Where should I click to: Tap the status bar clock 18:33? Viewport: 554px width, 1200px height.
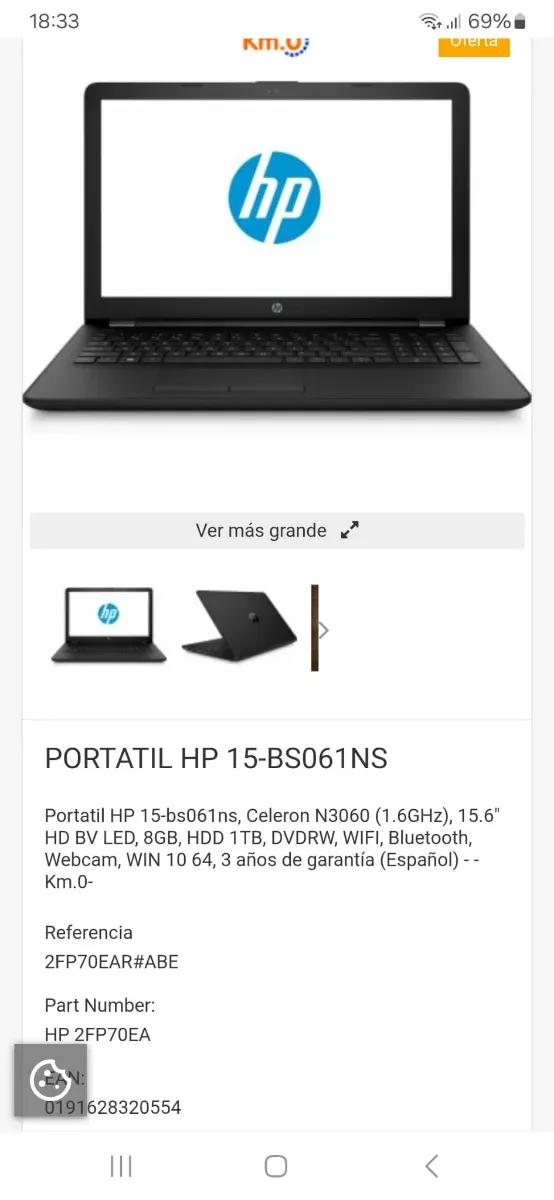click(54, 21)
